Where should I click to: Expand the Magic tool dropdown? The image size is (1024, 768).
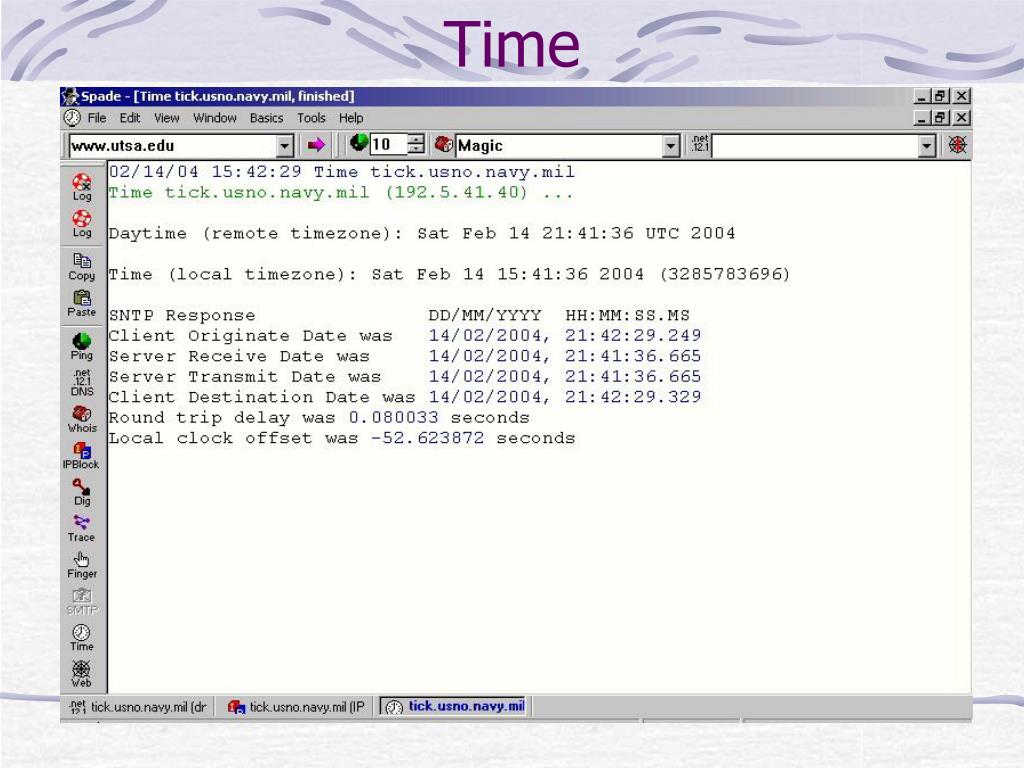(671, 146)
